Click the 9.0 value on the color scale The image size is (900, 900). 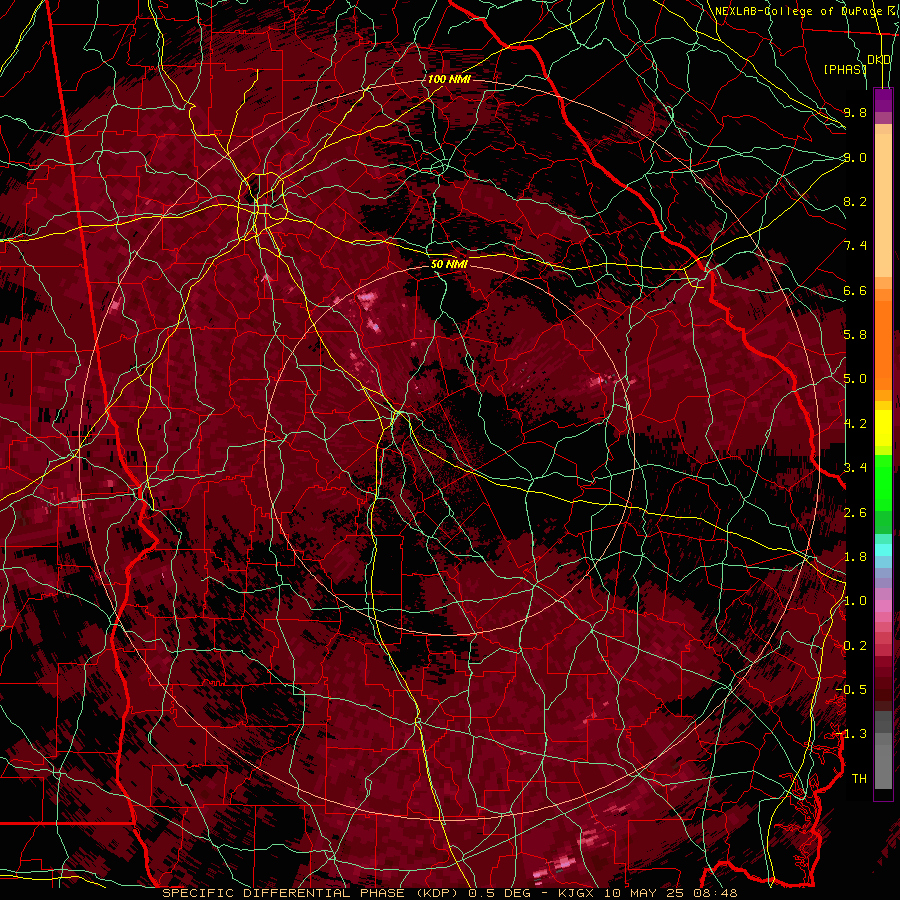tap(855, 157)
